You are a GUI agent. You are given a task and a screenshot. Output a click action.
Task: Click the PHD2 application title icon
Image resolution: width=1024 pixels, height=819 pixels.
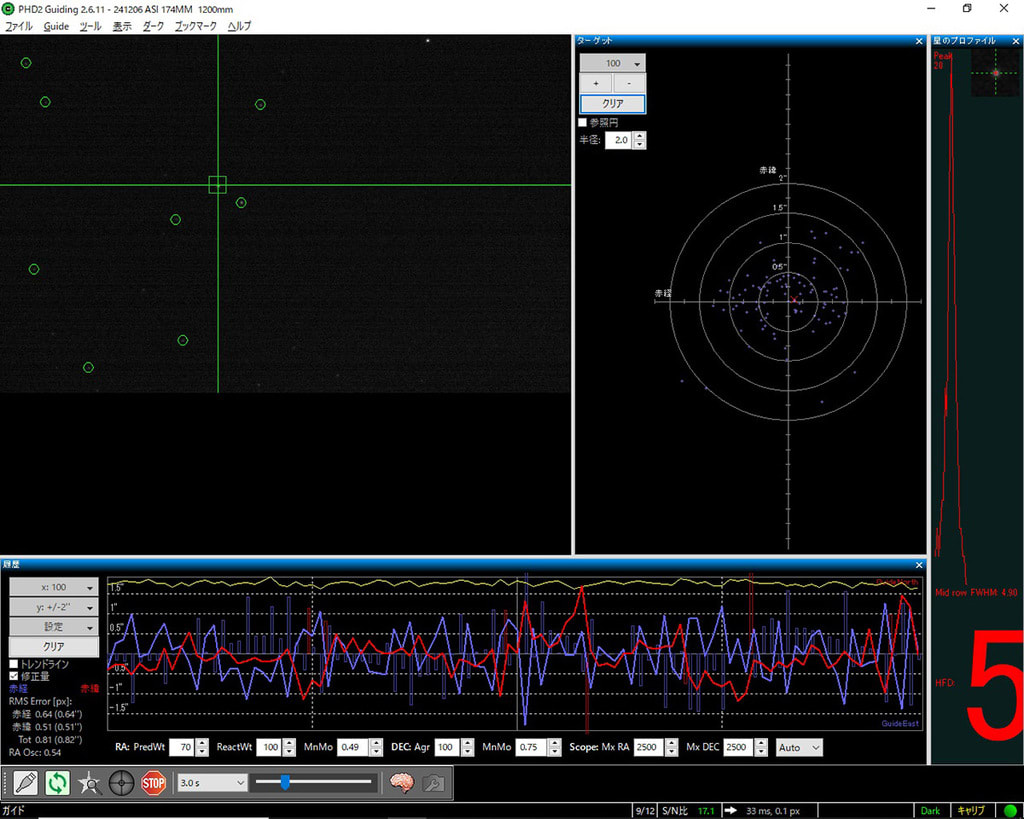[8, 8]
